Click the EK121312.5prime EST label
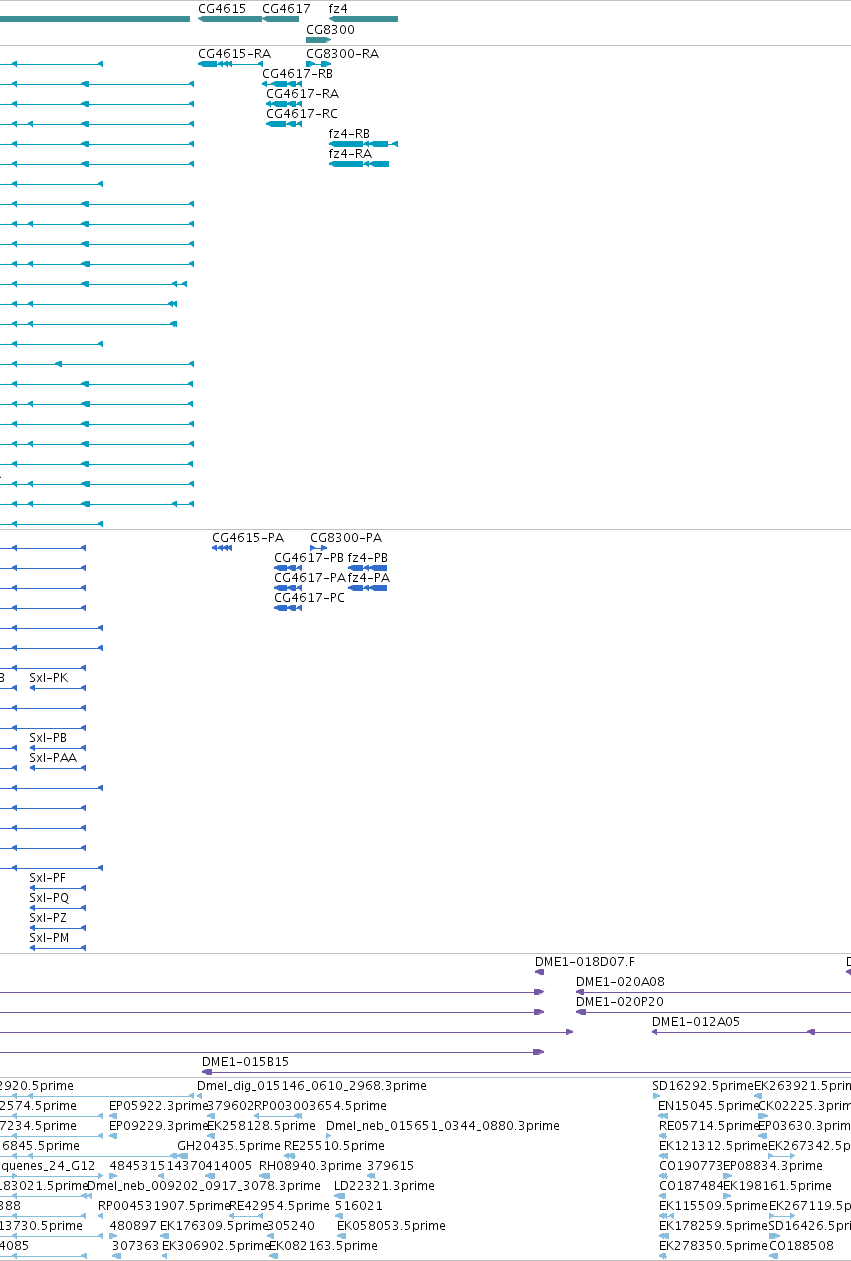Image resolution: width=851 pixels, height=1261 pixels. (x=713, y=1146)
